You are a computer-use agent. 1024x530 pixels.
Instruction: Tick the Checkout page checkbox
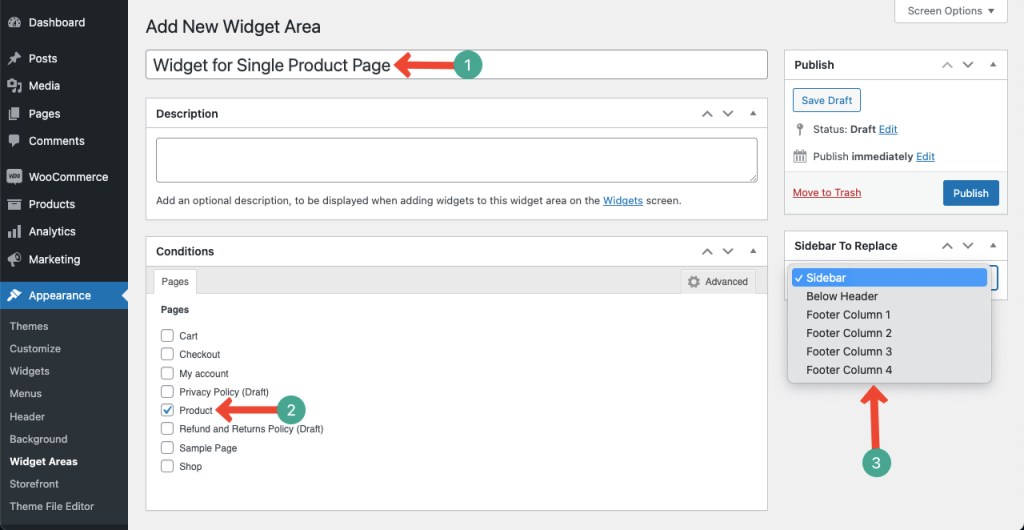point(167,354)
